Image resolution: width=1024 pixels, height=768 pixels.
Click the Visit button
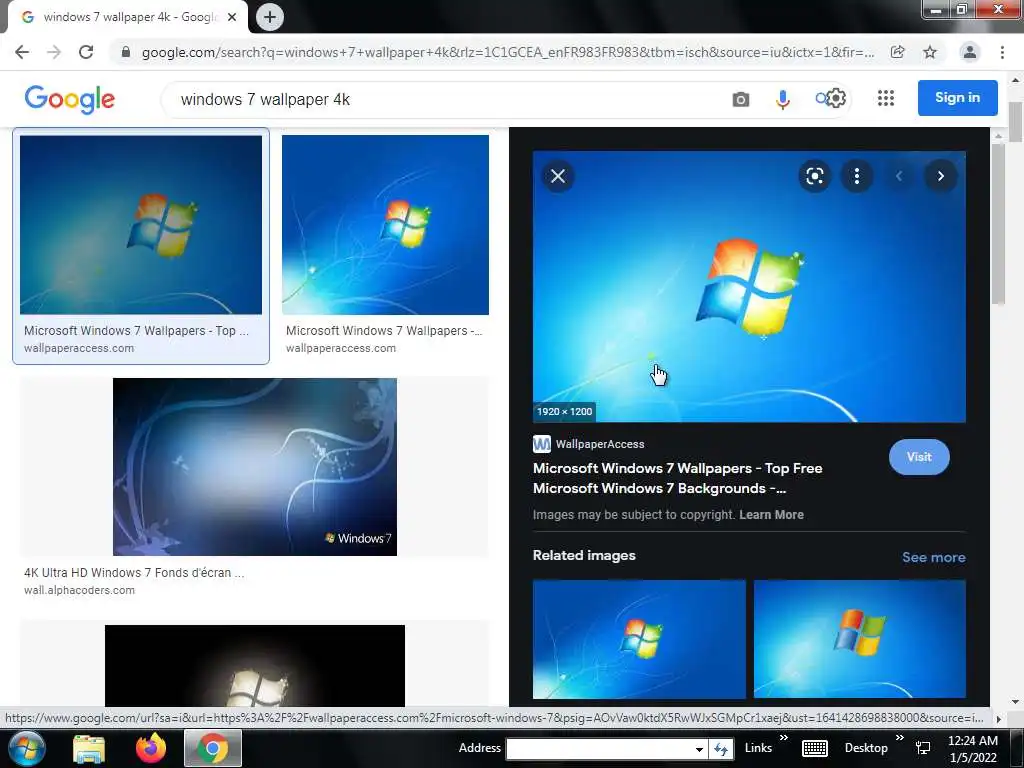(x=919, y=457)
